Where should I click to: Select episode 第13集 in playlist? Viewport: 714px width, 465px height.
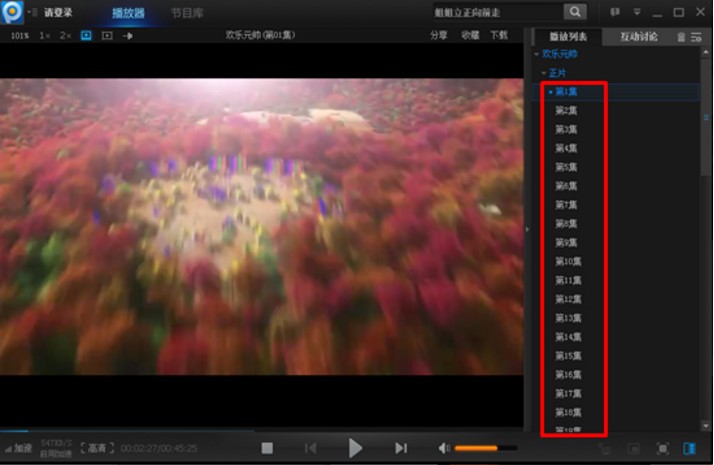tap(568, 318)
